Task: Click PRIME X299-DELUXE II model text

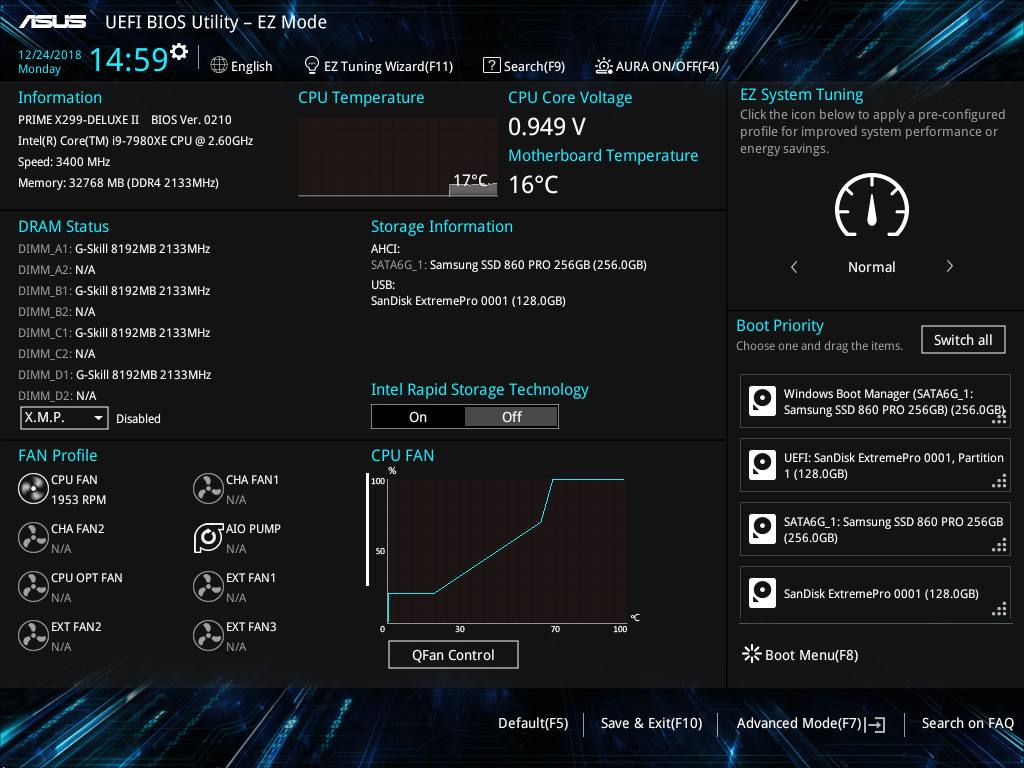Action: tap(78, 120)
